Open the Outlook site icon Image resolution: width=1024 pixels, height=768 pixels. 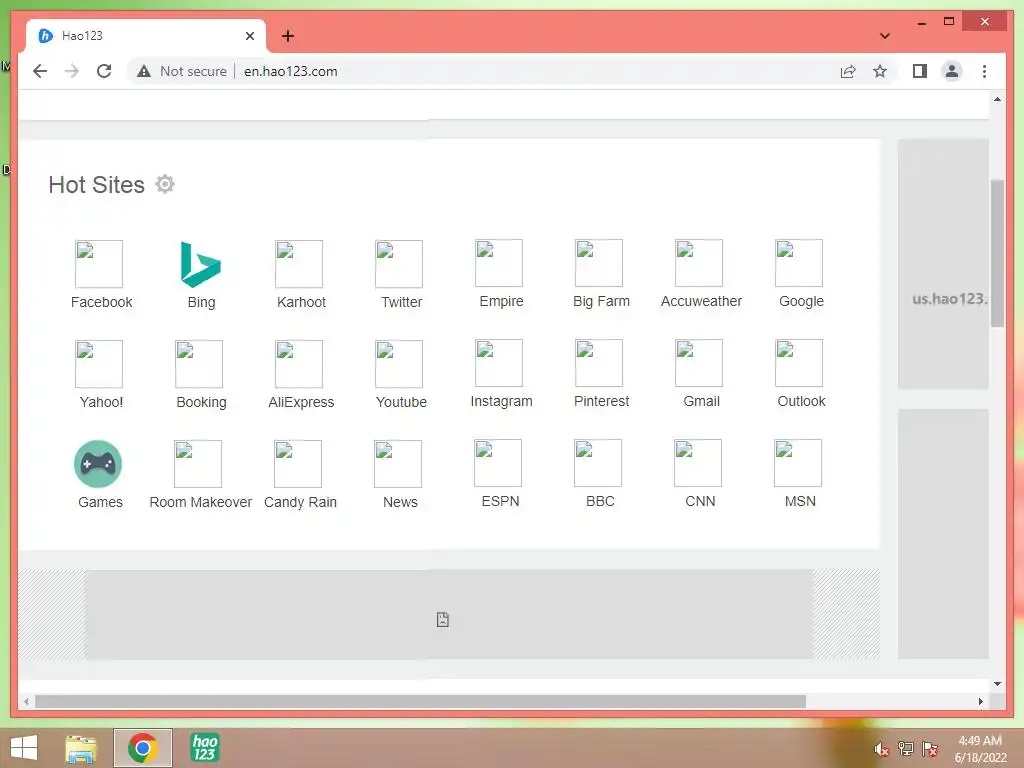click(799, 363)
